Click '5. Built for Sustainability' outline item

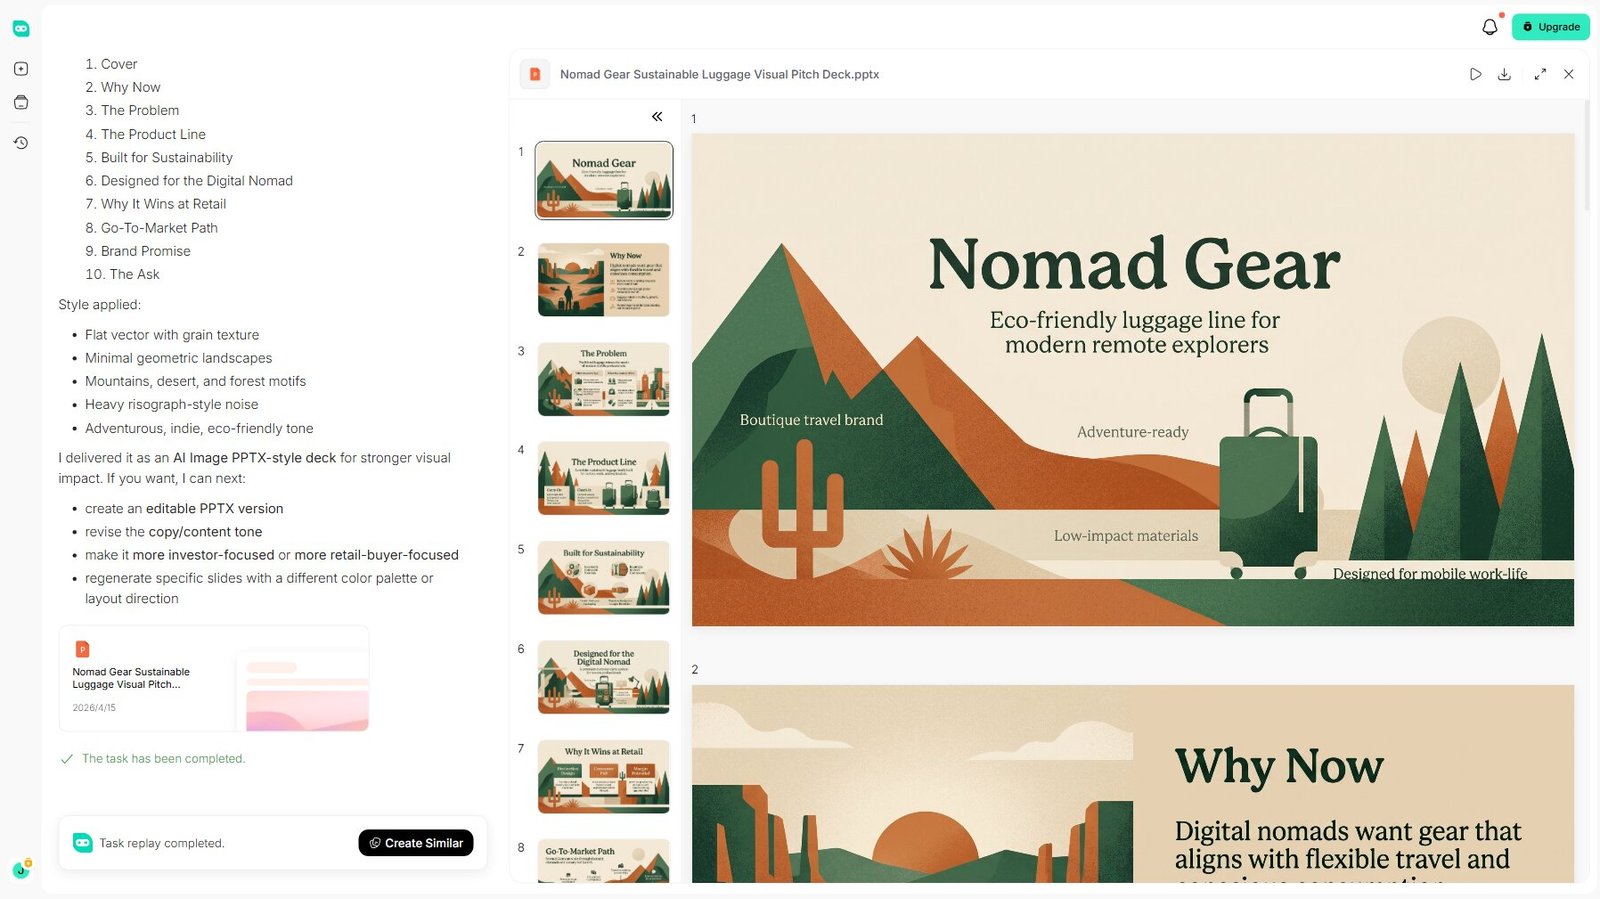coord(159,157)
